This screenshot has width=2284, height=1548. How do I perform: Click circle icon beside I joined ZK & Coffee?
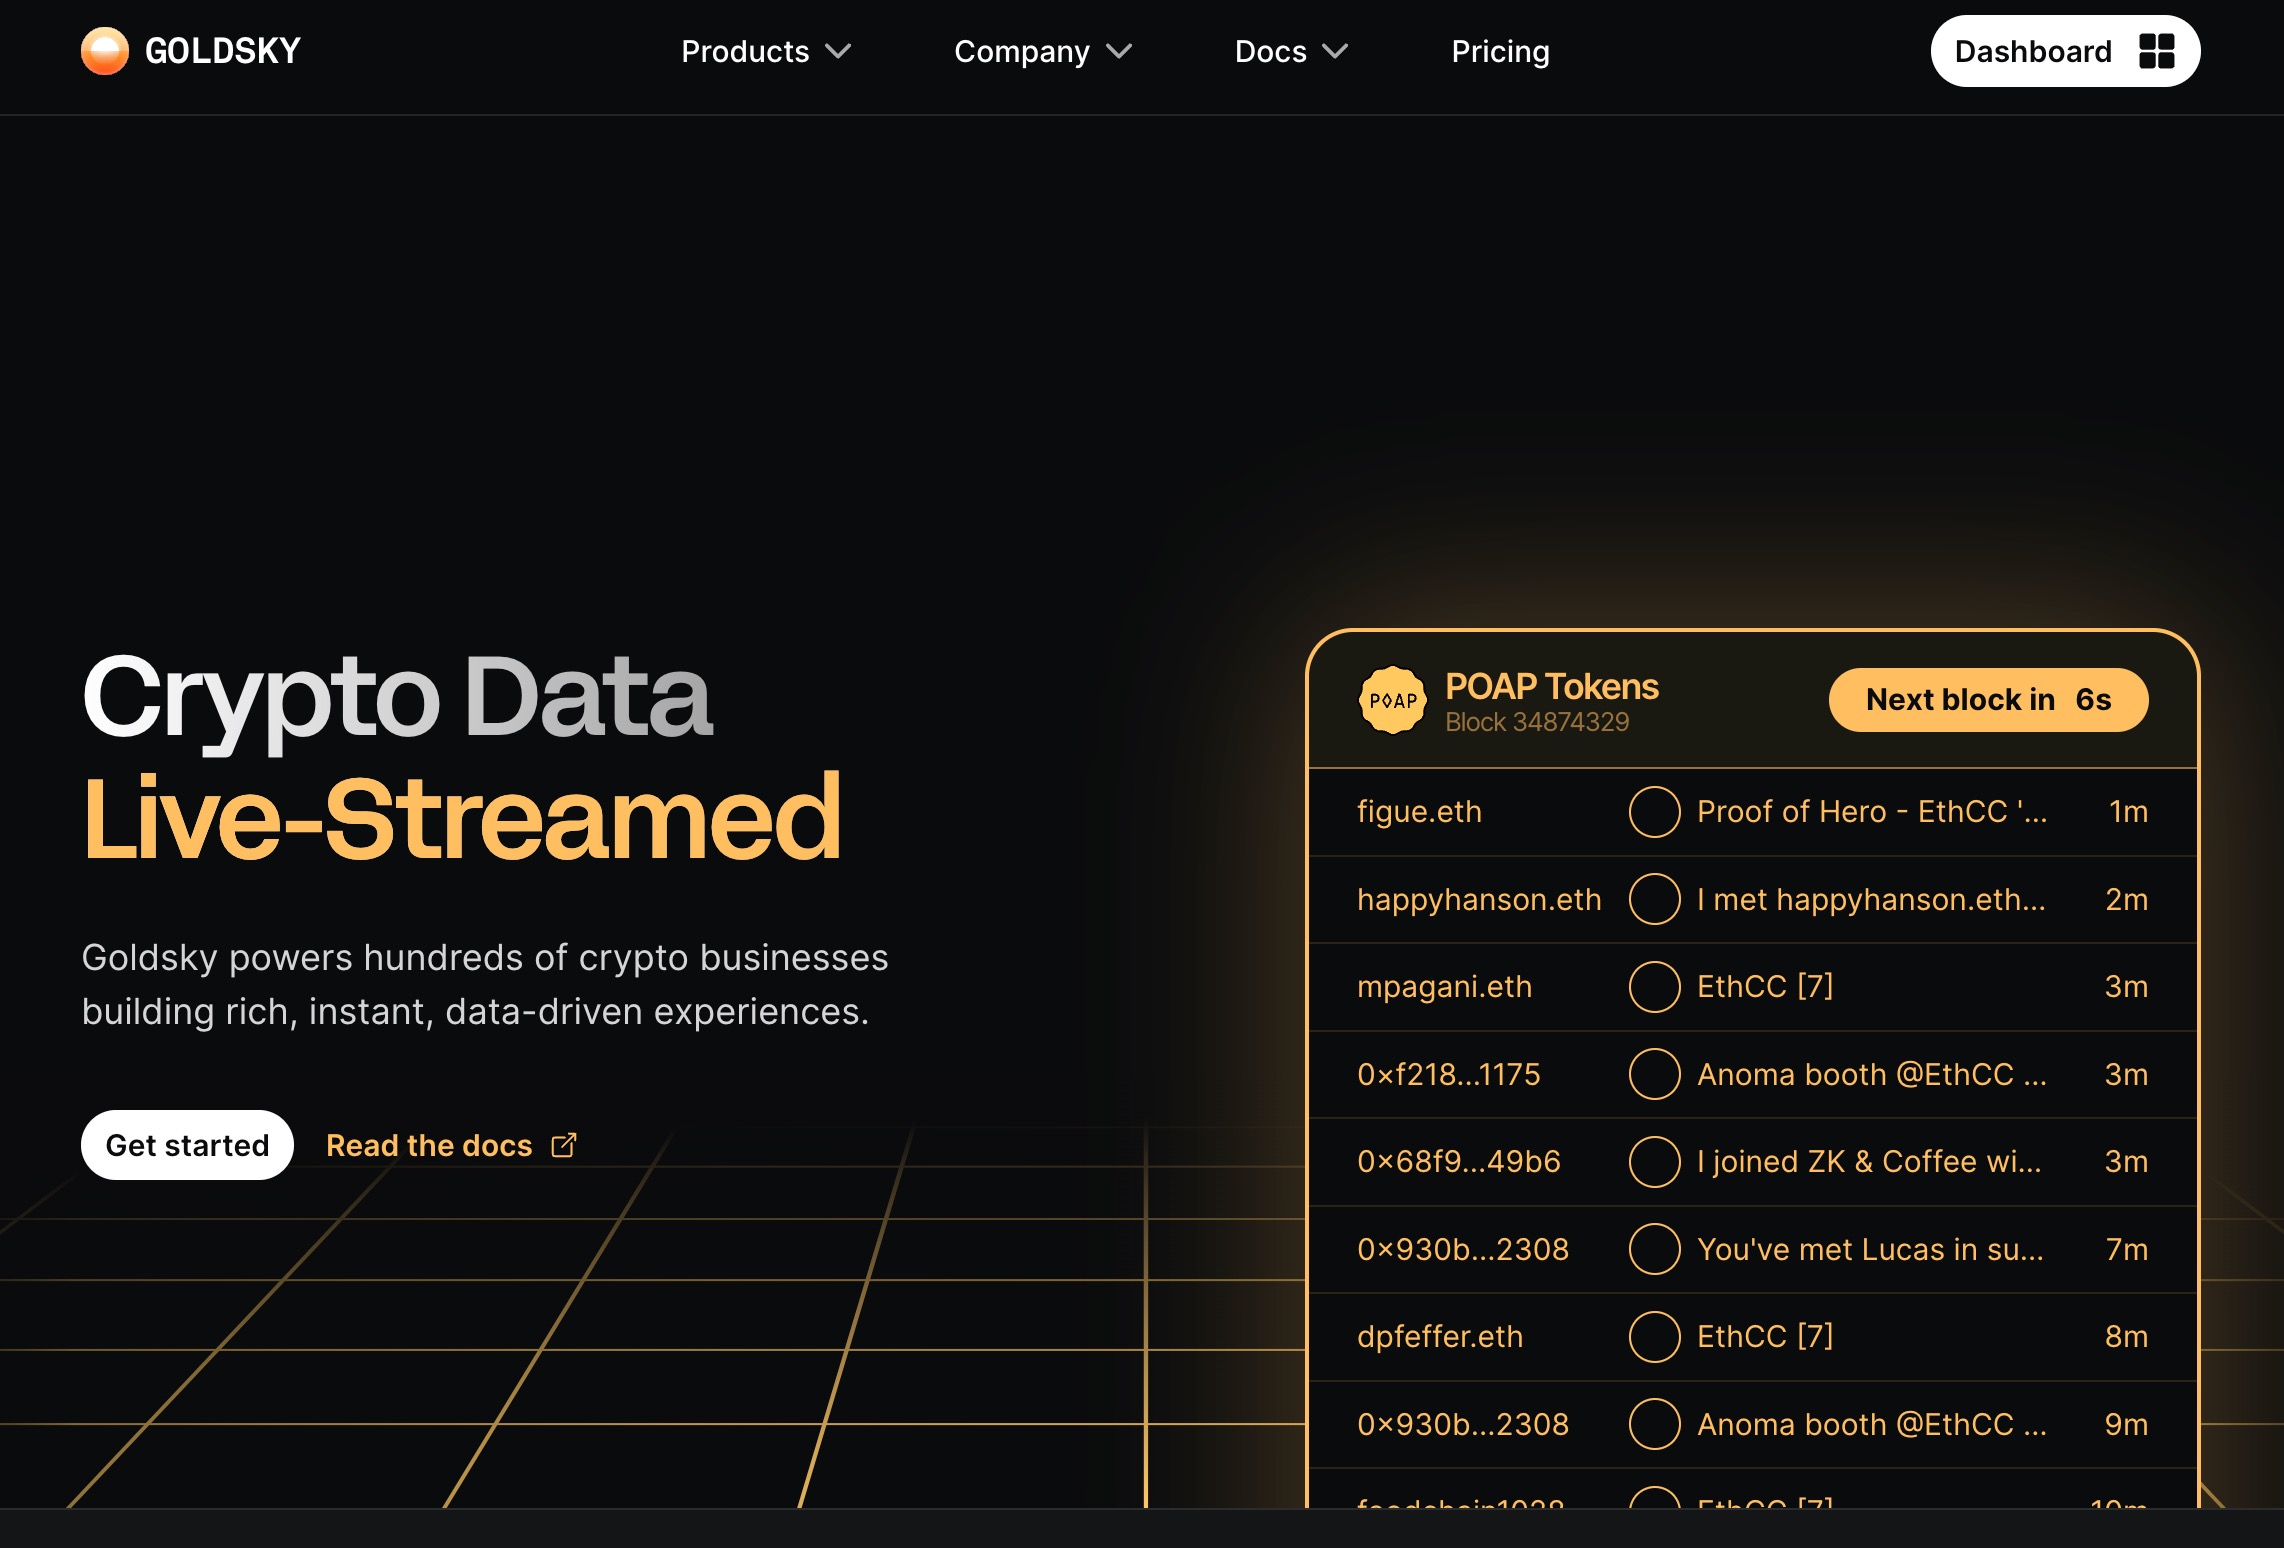[x=1654, y=1162]
